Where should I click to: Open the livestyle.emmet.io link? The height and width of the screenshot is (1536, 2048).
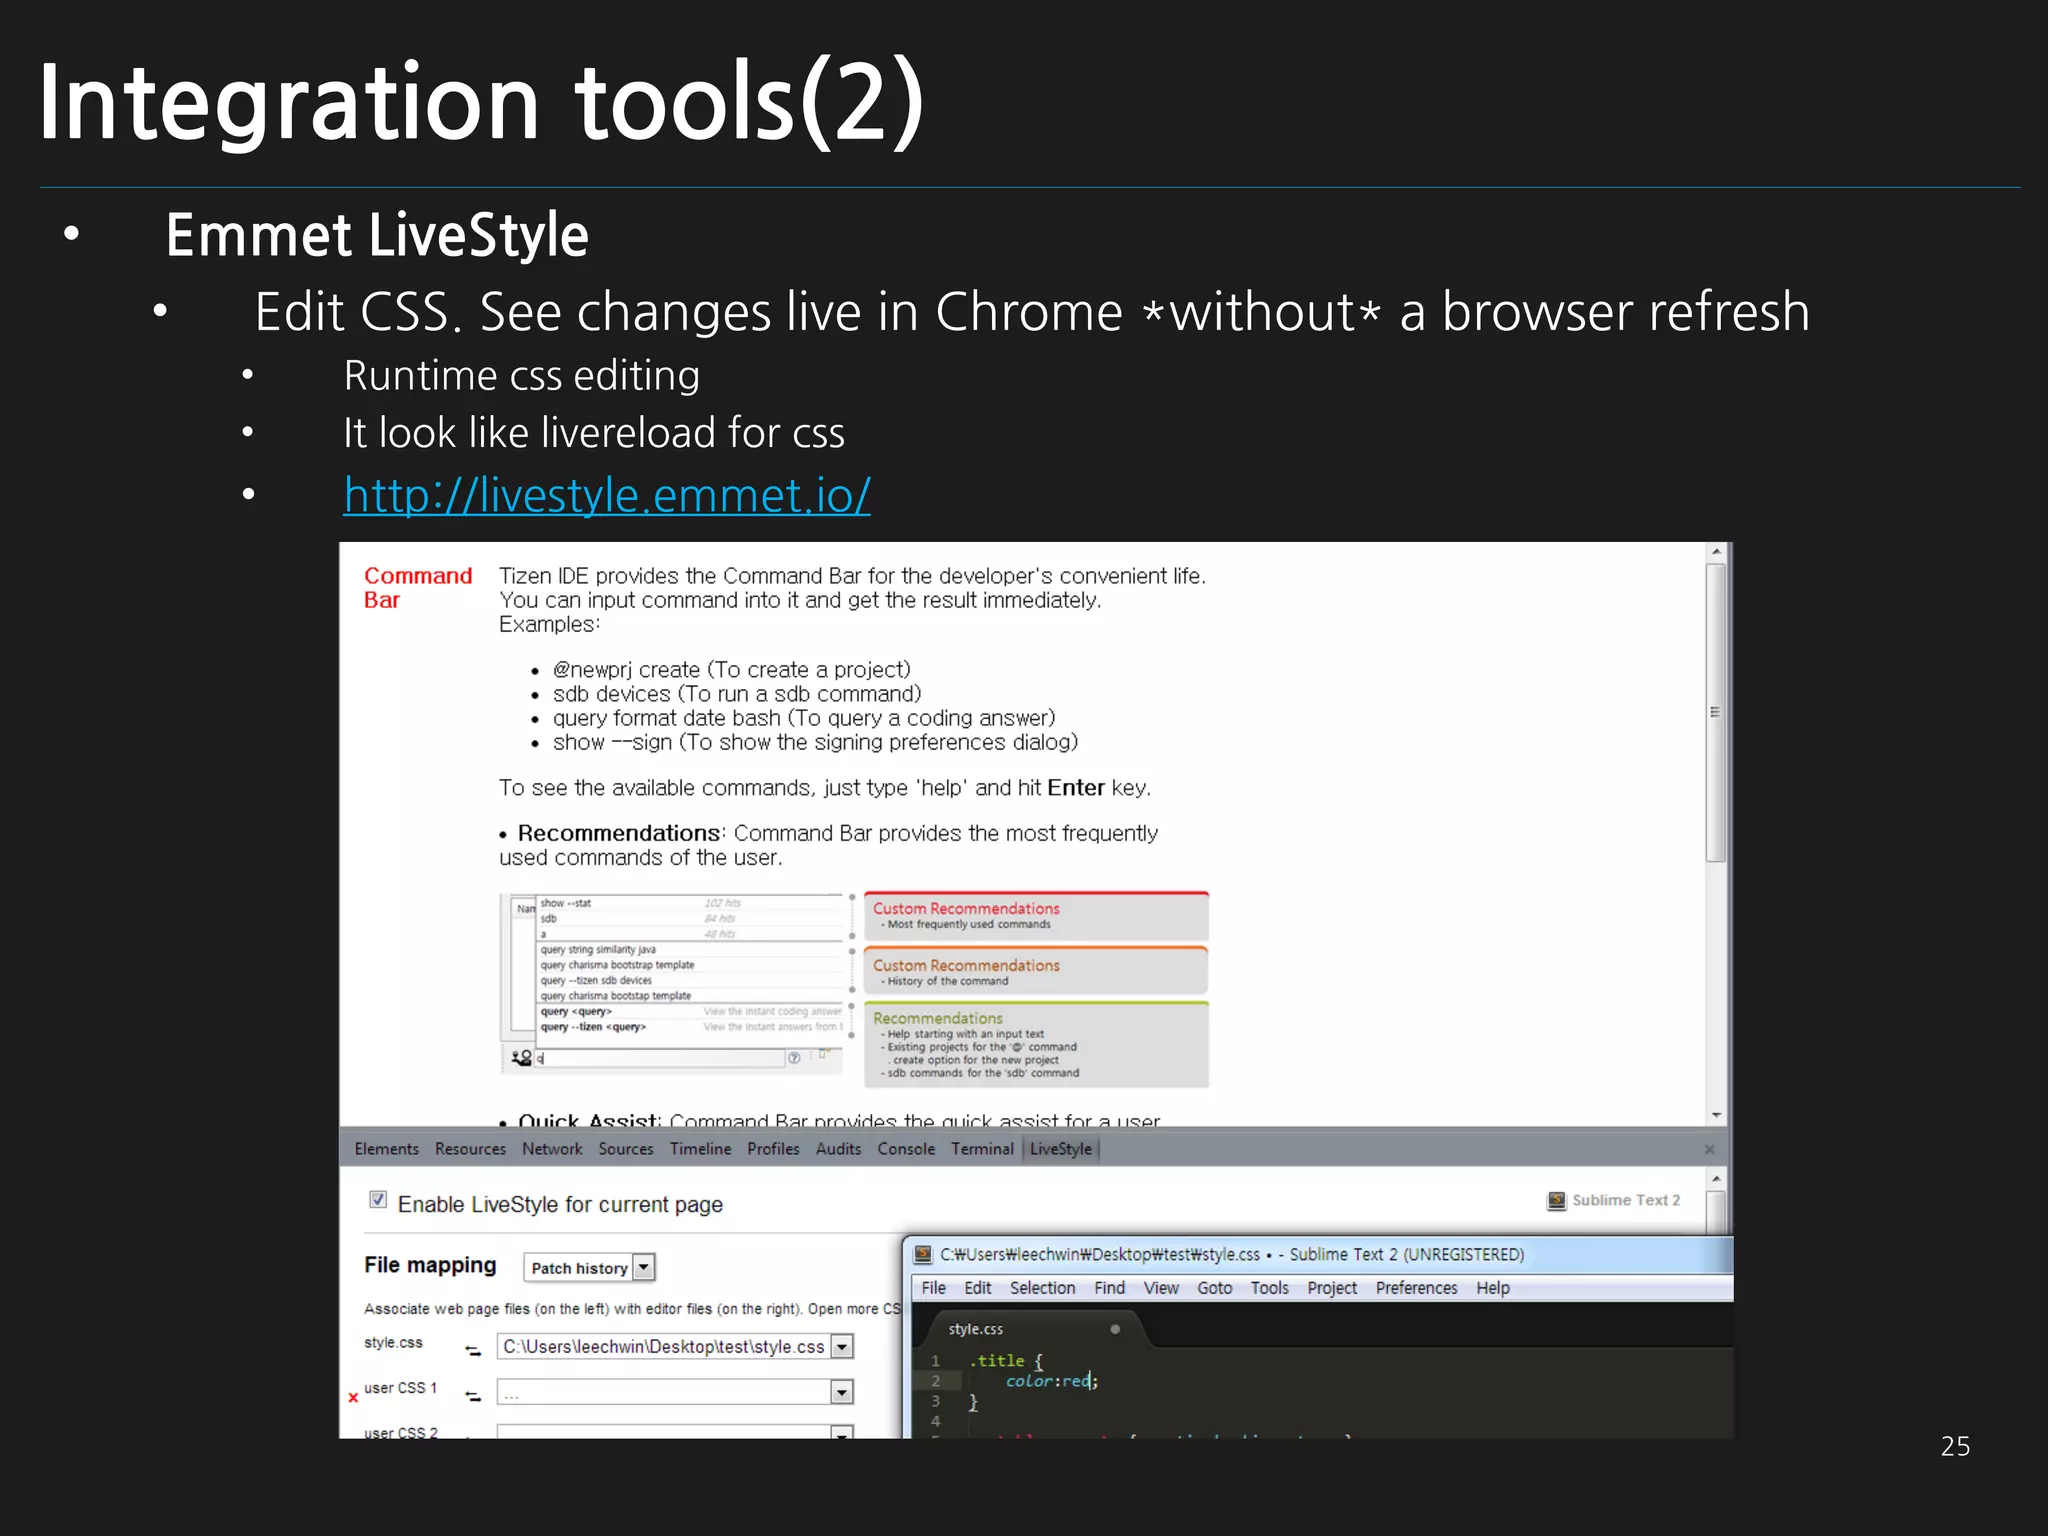pos(606,495)
